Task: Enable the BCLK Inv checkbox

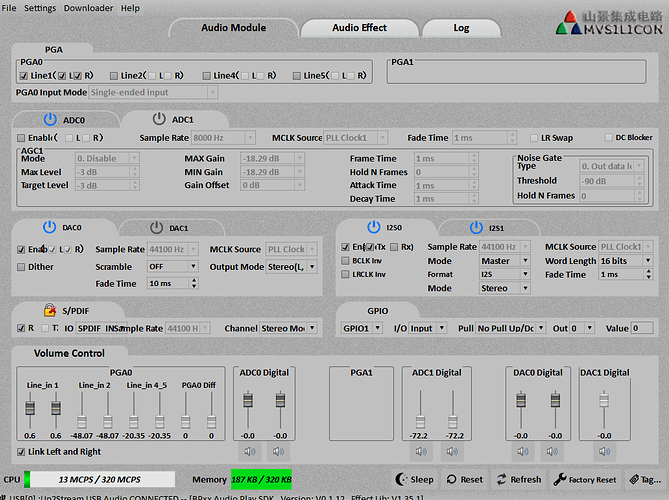Action: pos(345,261)
